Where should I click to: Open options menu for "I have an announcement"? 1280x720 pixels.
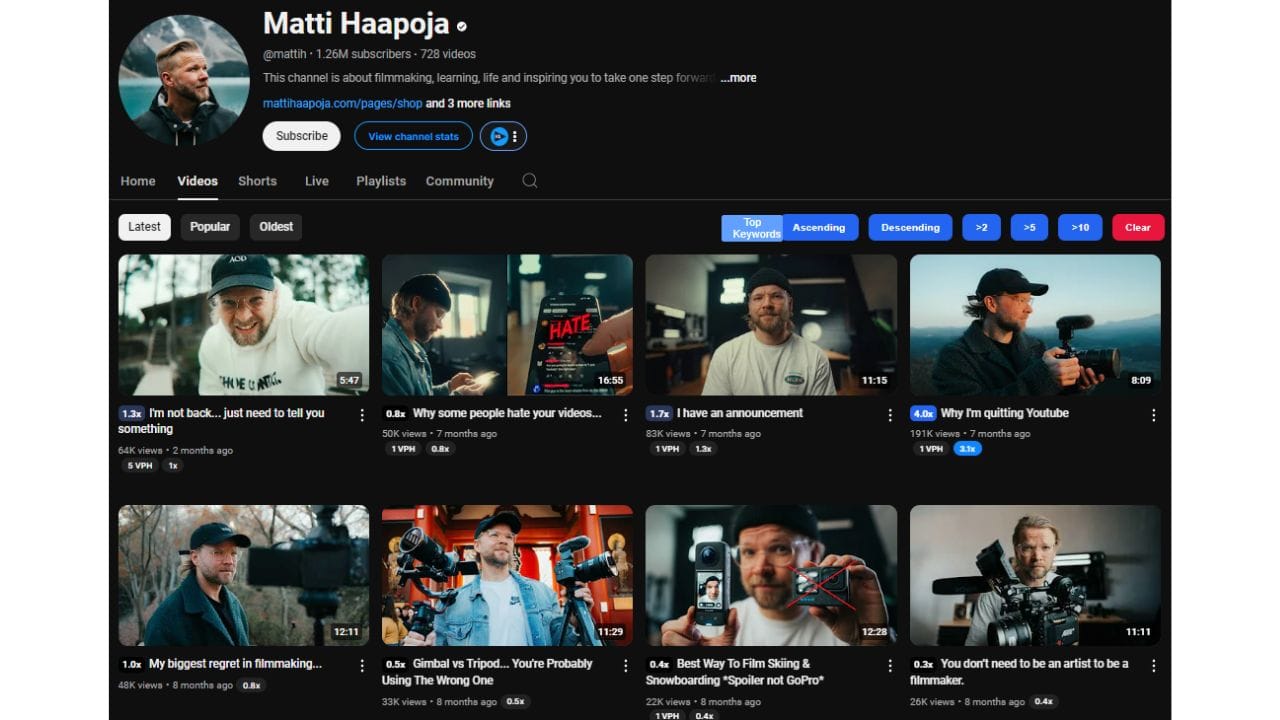tap(890, 415)
